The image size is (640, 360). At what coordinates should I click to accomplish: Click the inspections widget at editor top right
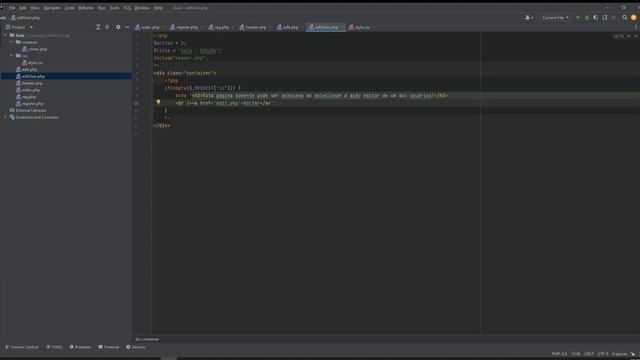coord(619,36)
